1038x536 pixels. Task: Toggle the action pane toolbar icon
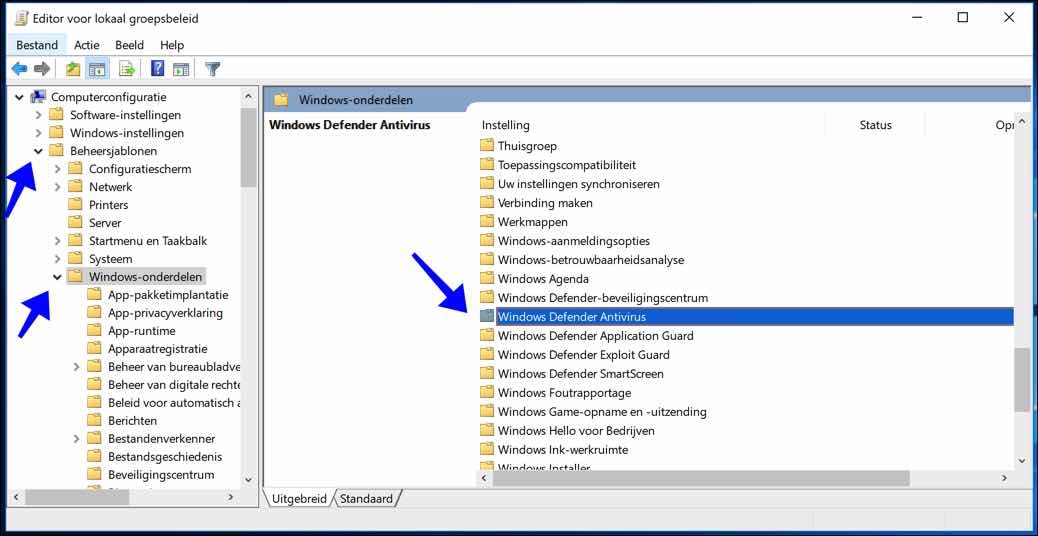tap(181, 69)
